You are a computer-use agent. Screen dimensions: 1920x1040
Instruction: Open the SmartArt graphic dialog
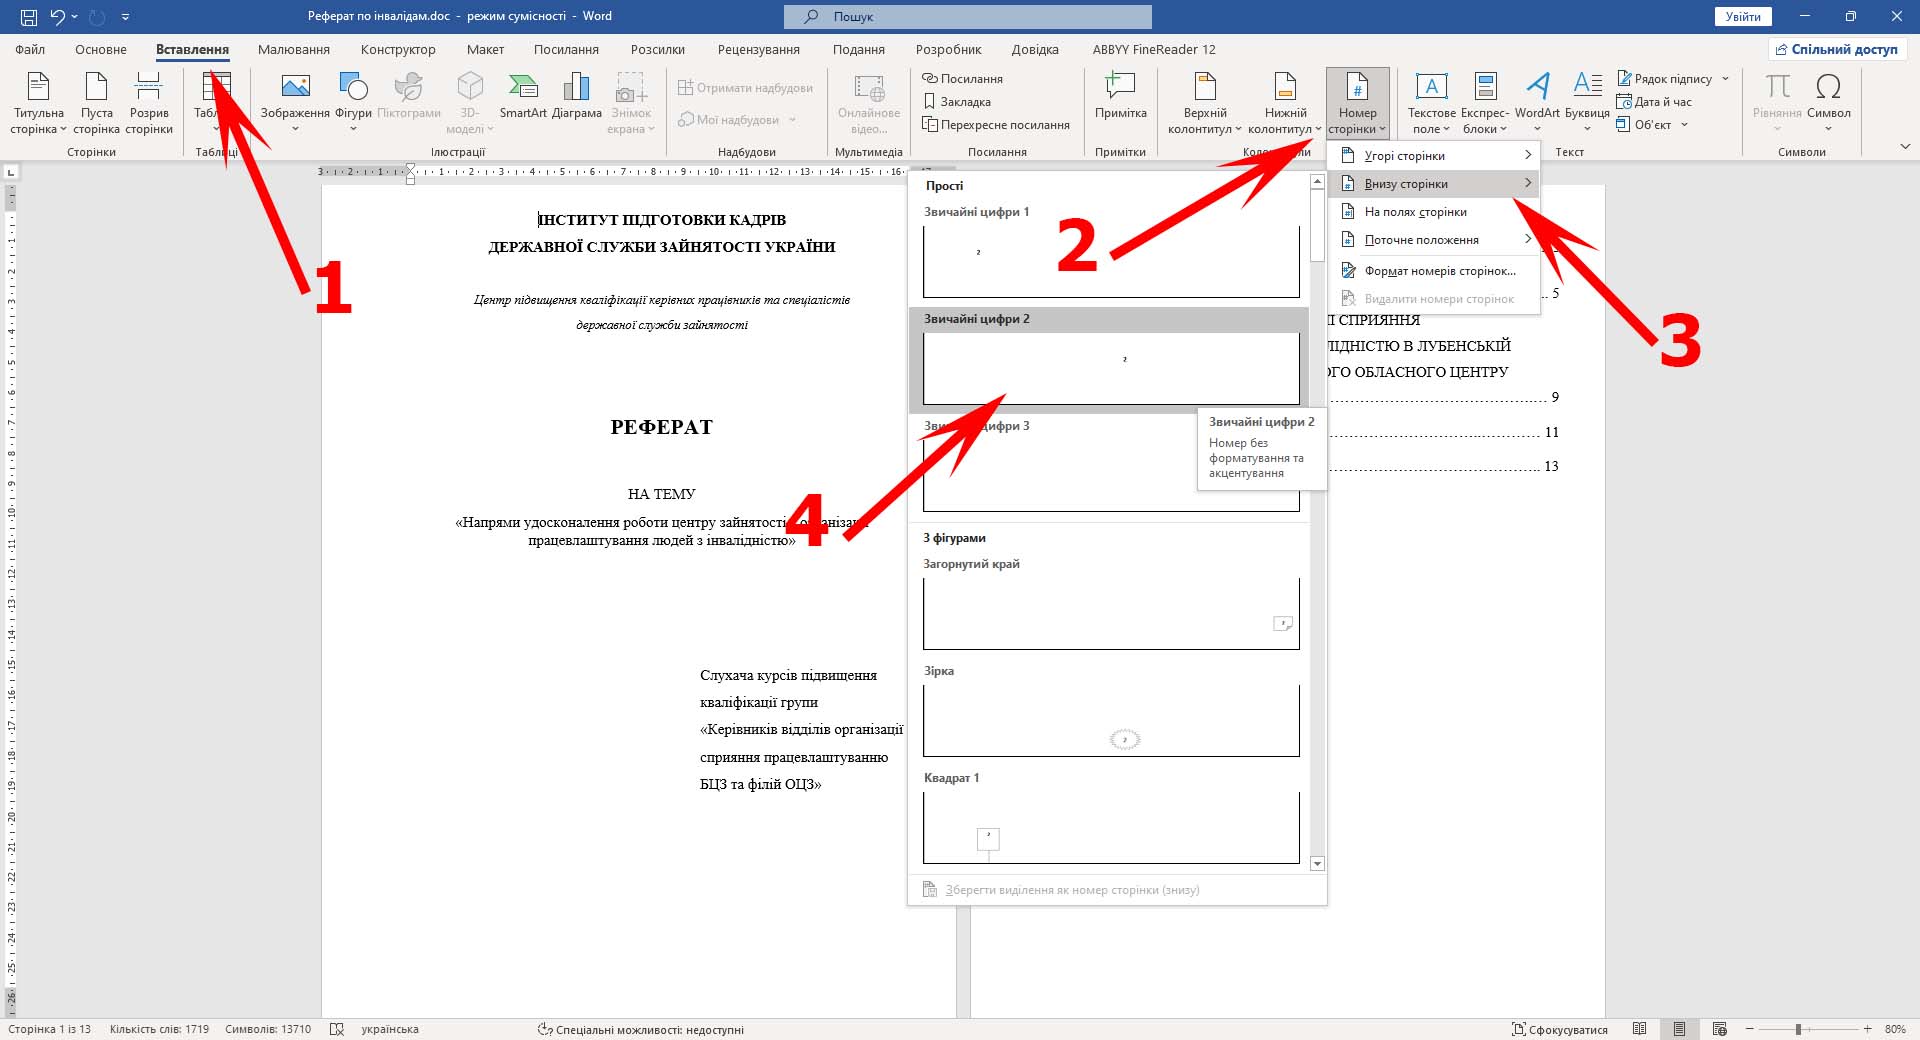point(523,96)
